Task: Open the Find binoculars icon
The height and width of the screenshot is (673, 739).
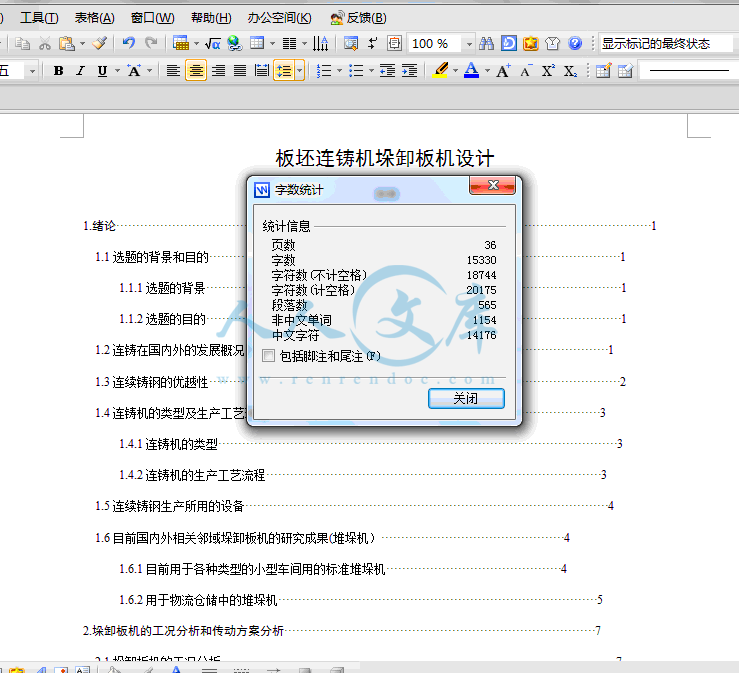Action: [x=486, y=43]
